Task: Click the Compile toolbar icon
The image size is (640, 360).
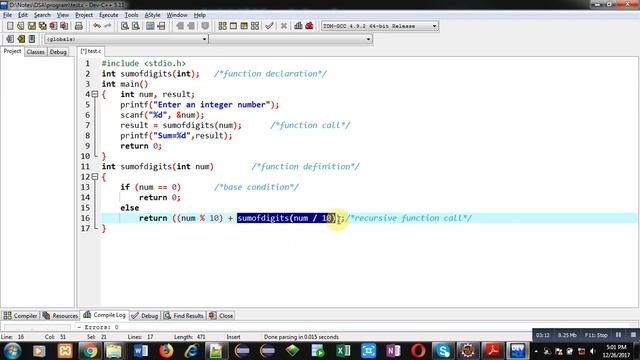Action: 222,26
